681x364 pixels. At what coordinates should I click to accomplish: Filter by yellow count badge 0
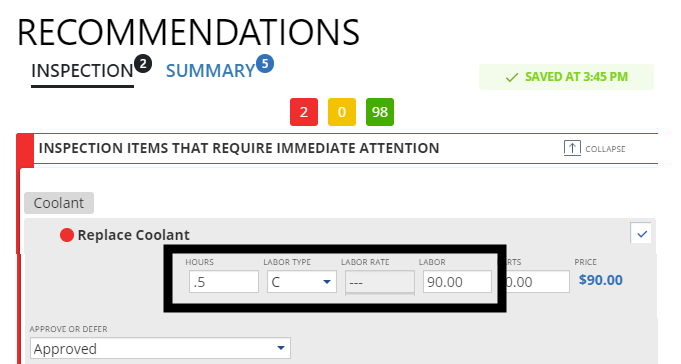click(342, 112)
